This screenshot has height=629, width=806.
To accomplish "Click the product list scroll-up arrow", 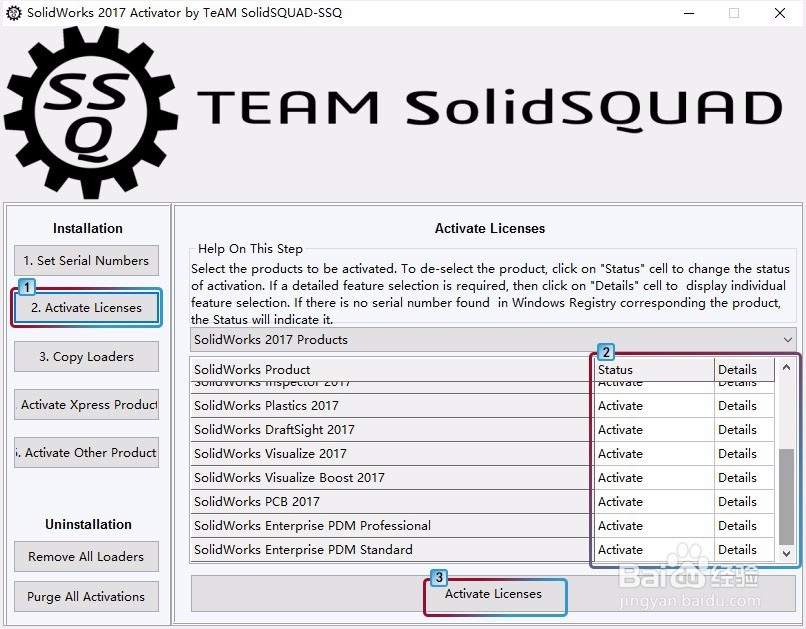I will click(786, 367).
